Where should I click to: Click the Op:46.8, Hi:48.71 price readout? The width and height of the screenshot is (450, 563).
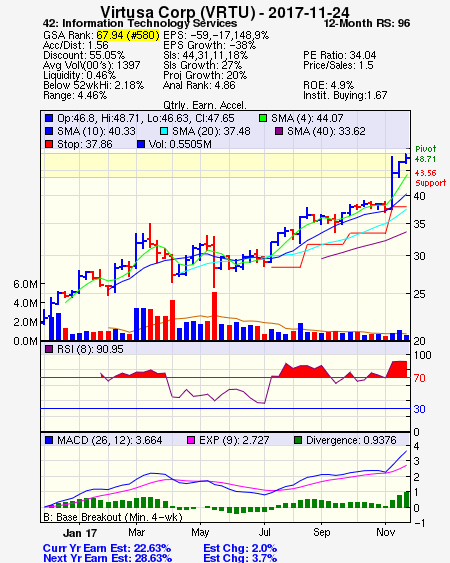click(x=146, y=118)
